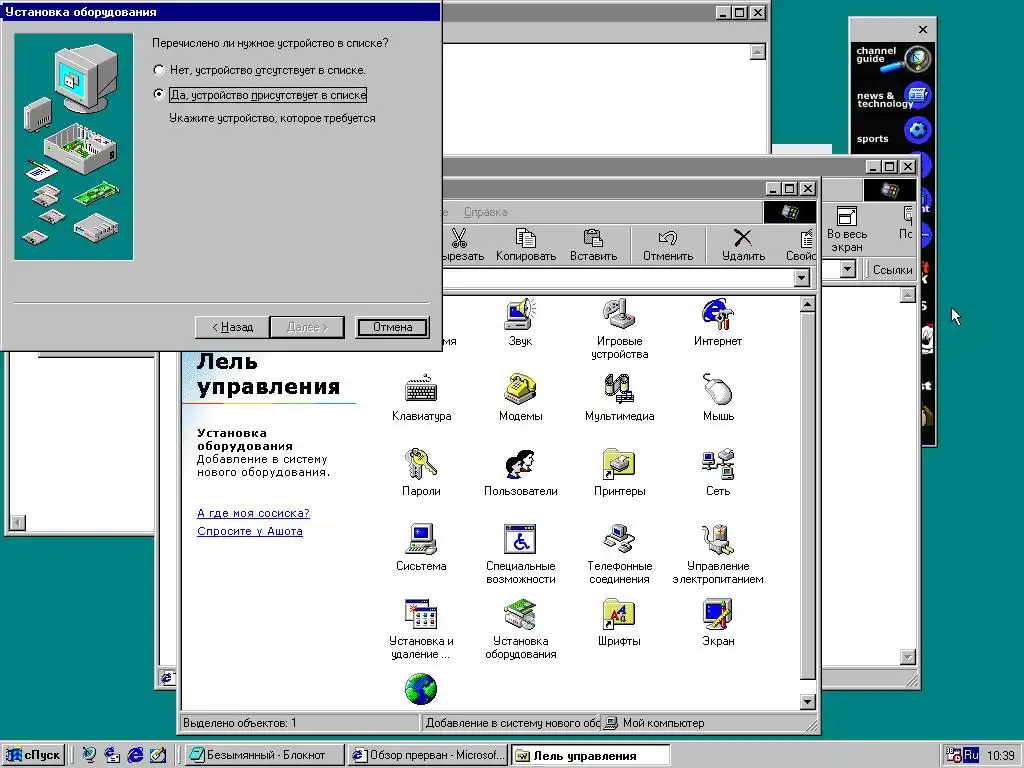Choose 'Да, устройство присутствует в списке'

260,95
